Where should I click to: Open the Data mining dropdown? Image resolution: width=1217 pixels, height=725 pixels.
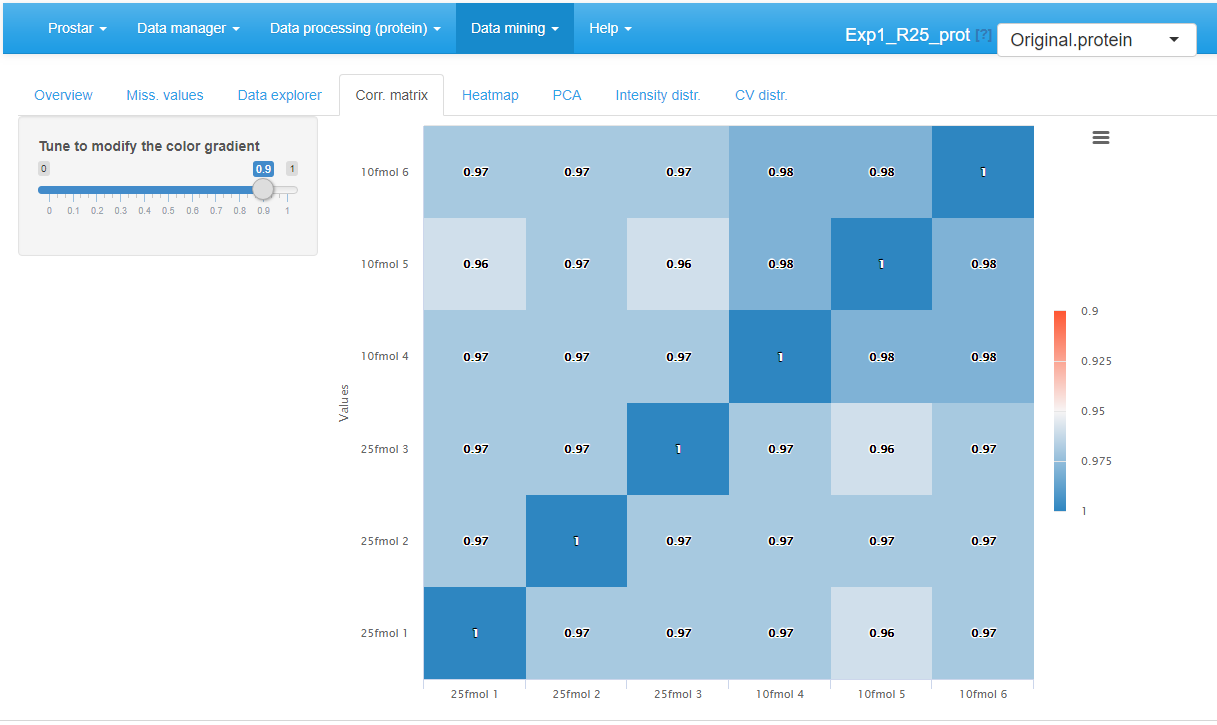pyautogui.click(x=514, y=28)
